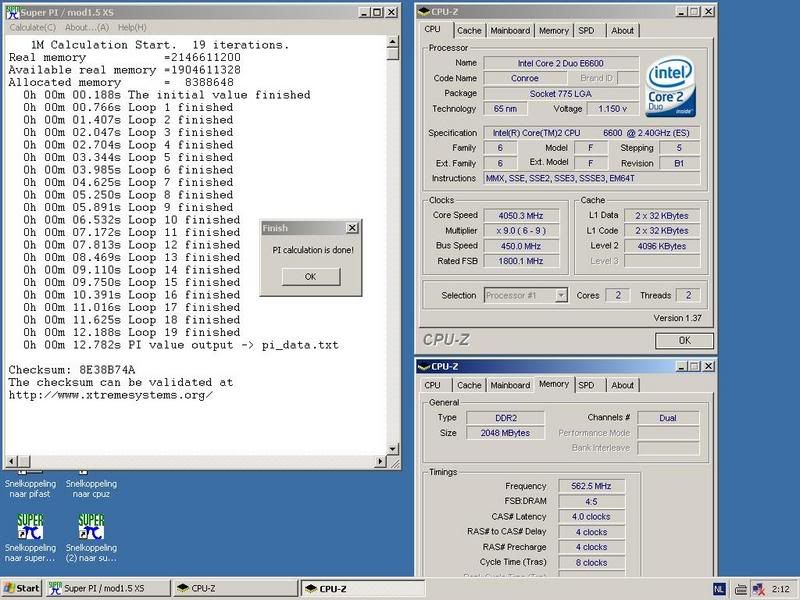Select the 'Snelkoppeling naar cpuz' desktop shortcut label
The image size is (800, 600).
pyautogui.click(x=91, y=488)
